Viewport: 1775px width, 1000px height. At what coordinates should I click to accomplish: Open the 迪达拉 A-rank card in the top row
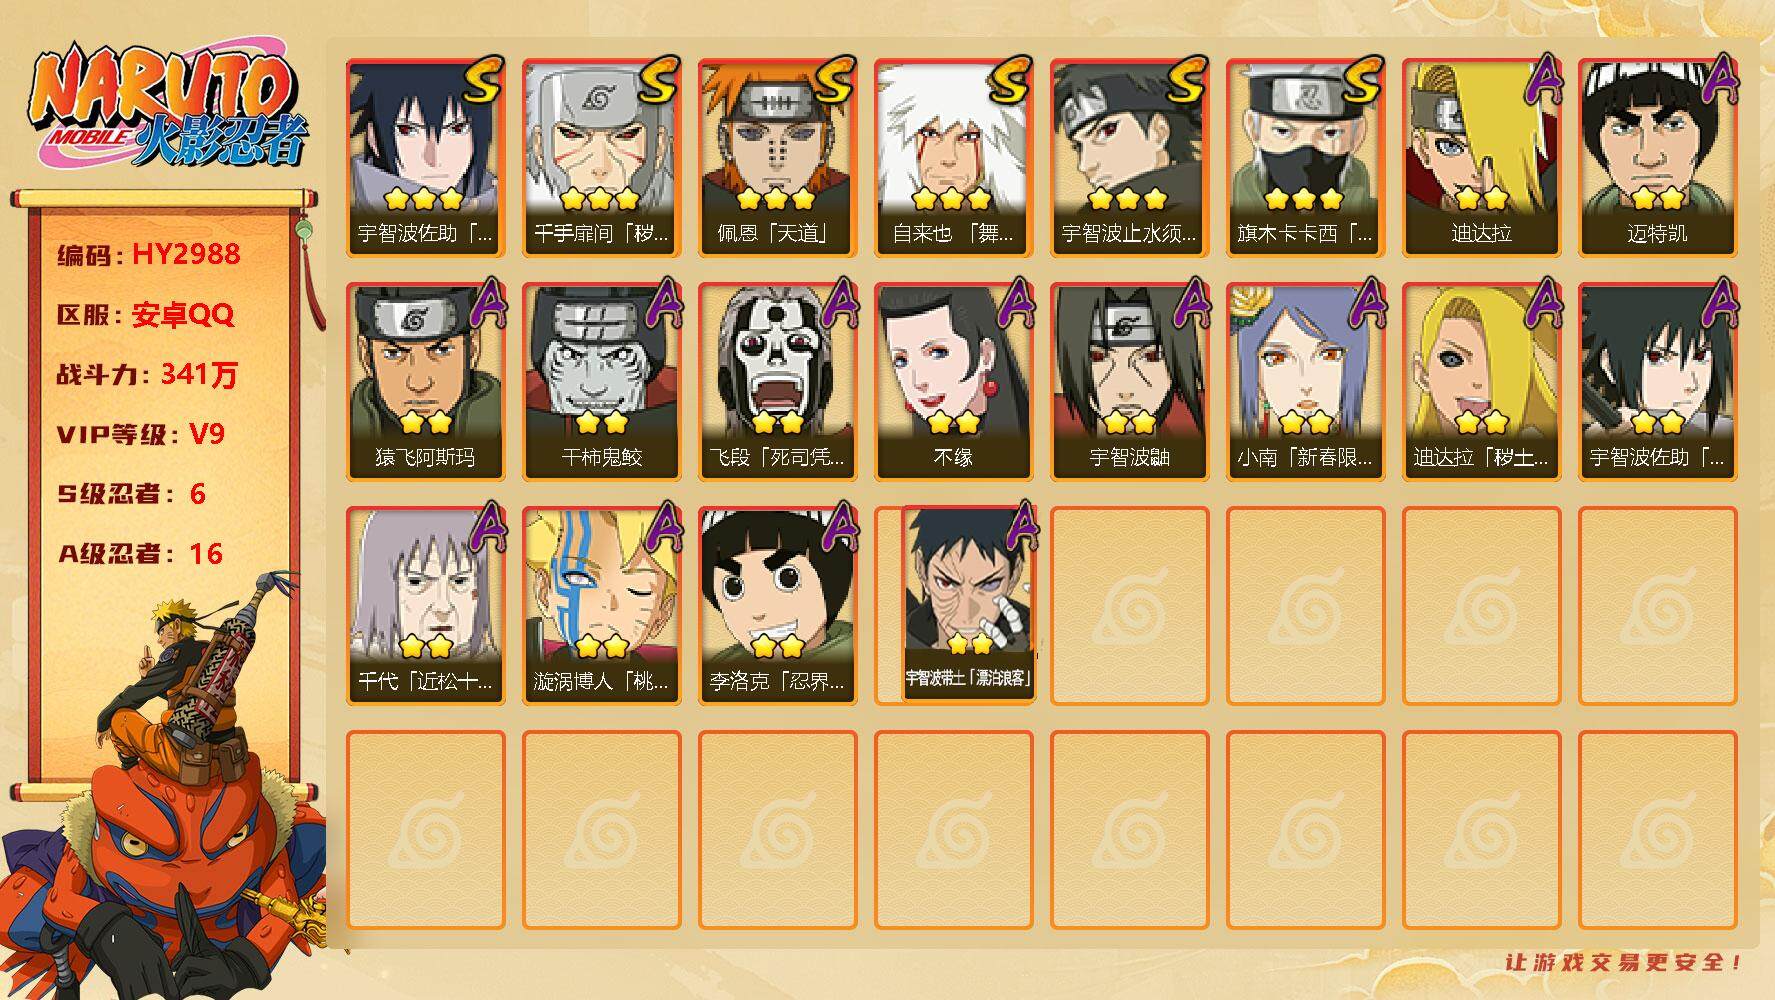pos(1481,158)
